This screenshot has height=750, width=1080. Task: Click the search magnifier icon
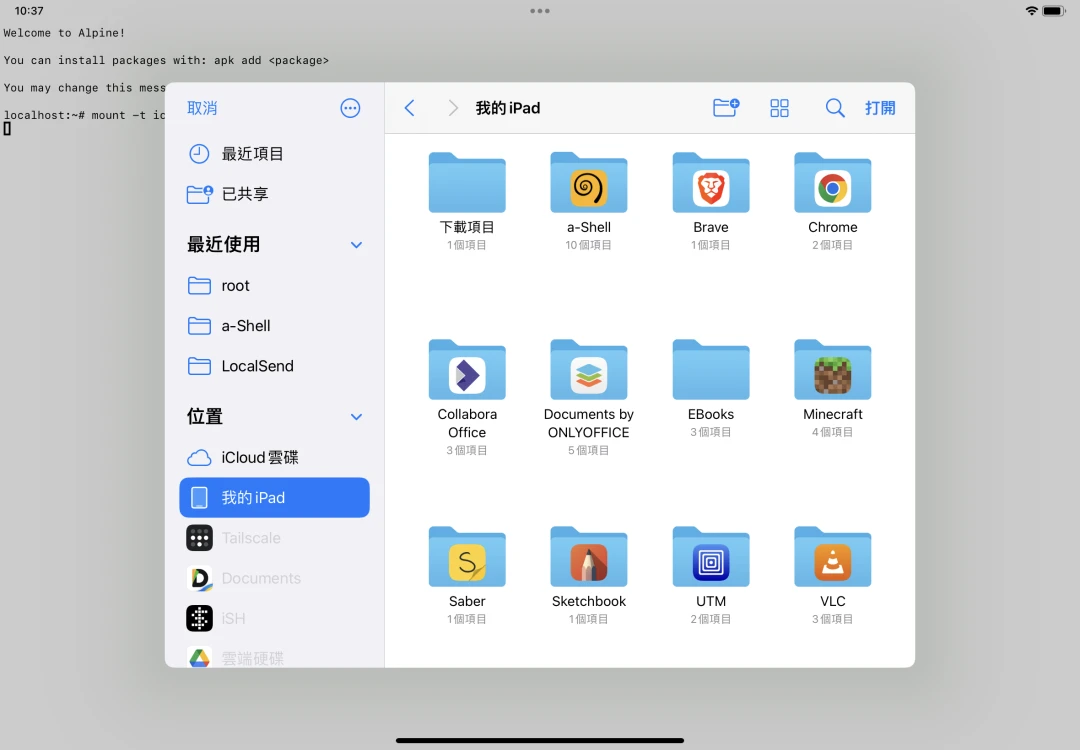835,108
